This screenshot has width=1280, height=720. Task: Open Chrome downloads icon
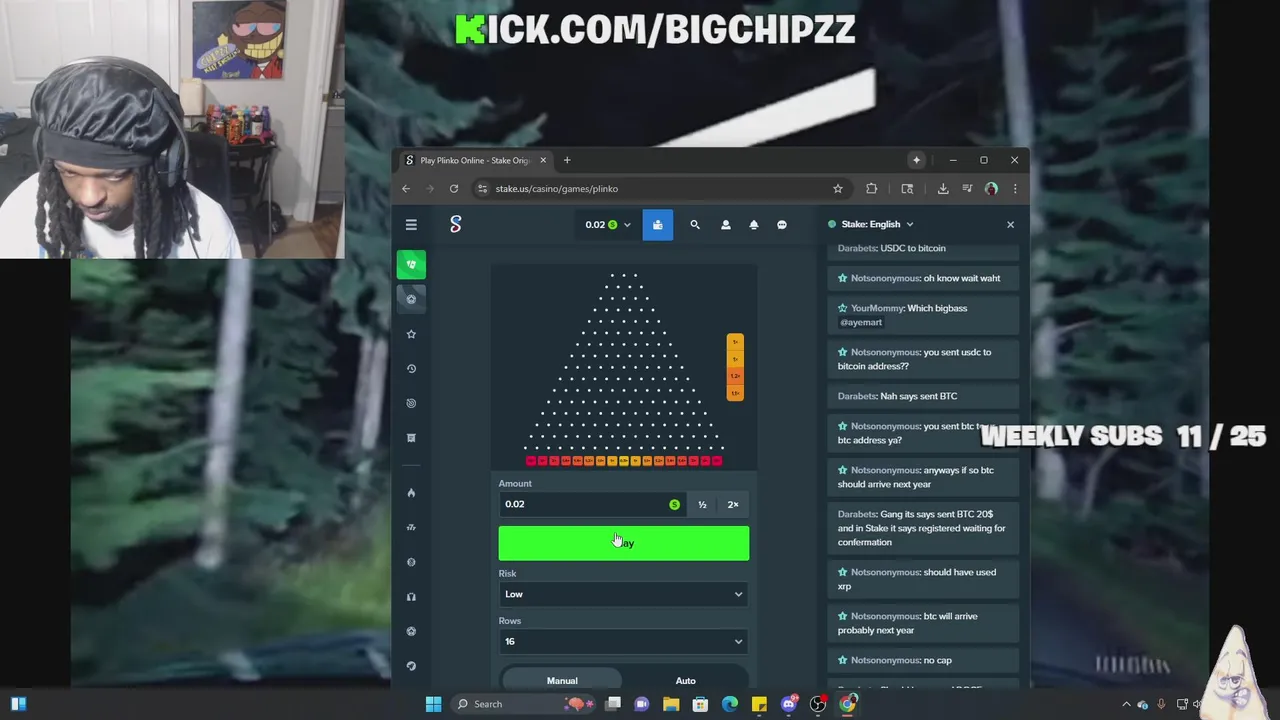943,189
